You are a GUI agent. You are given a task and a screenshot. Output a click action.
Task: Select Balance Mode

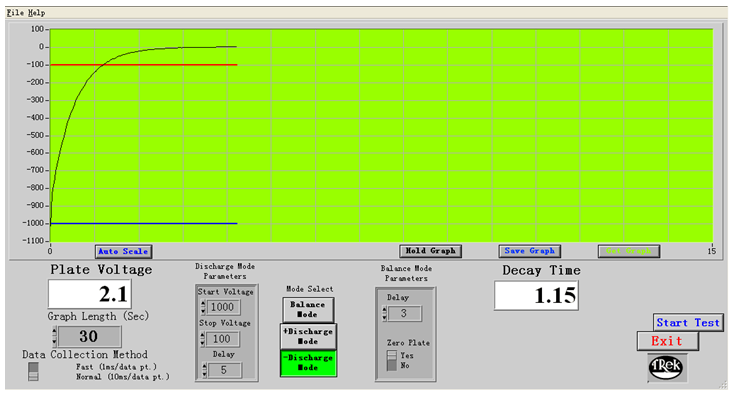(308, 310)
